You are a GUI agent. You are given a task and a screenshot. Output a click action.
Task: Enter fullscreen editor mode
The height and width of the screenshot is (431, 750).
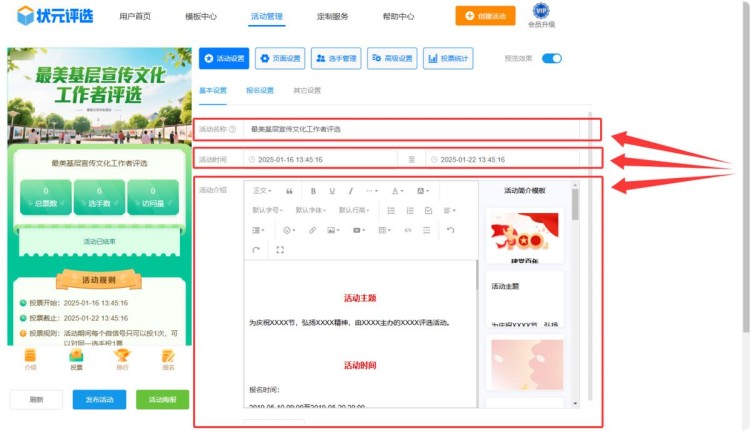[x=279, y=250]
